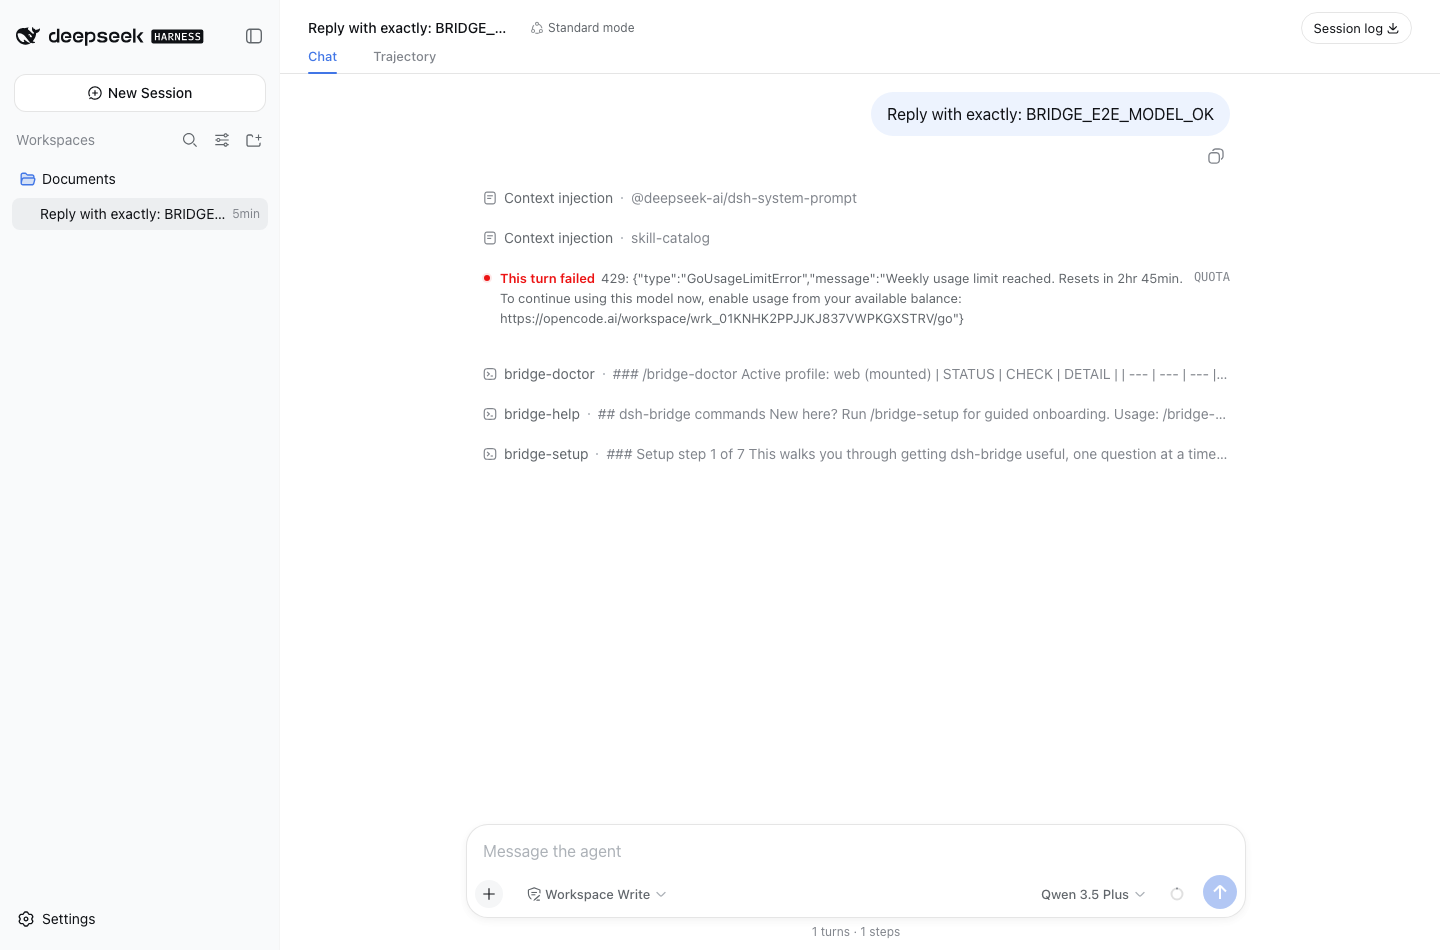Click the Standard mode indicator
The width and height of the screenshot is (1440, 950).
pos(583,28)
